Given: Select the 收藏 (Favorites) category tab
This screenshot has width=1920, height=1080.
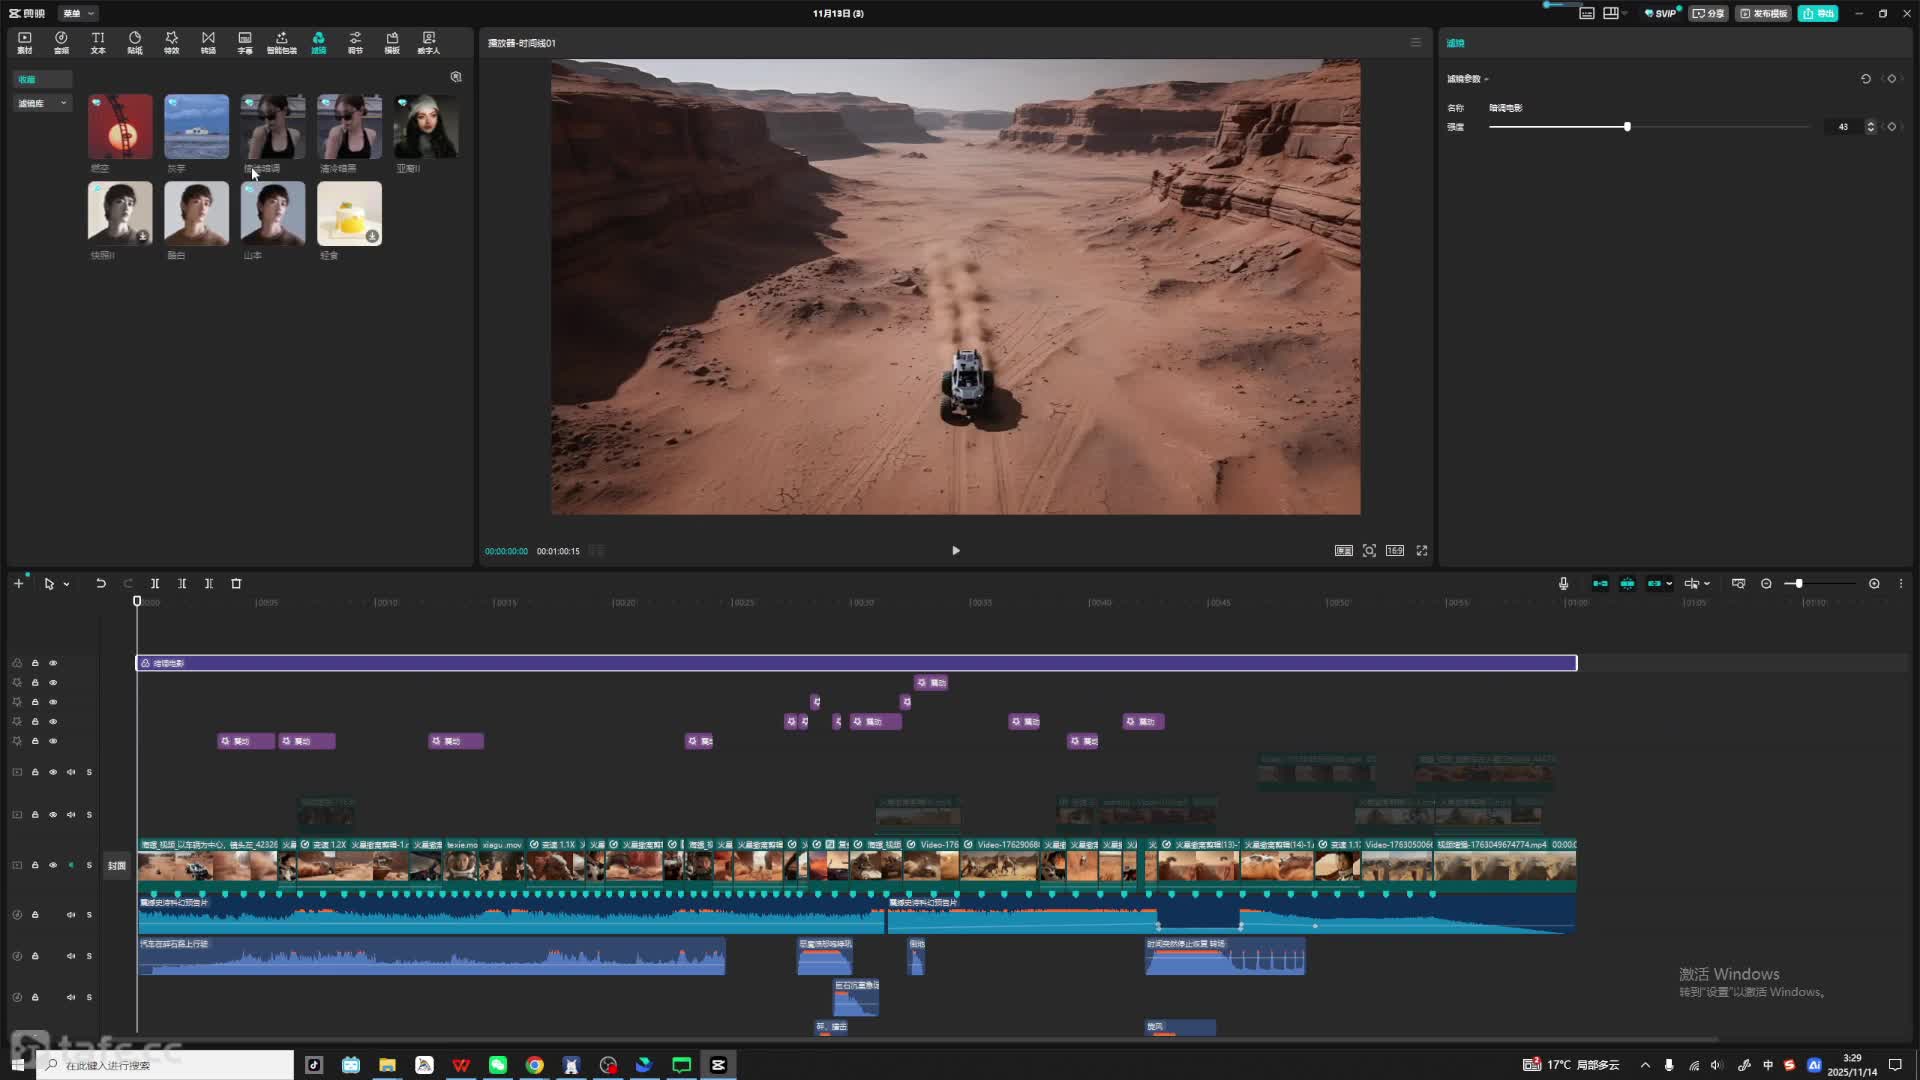Looking at the screenshot, I should [x=28, y=79].
